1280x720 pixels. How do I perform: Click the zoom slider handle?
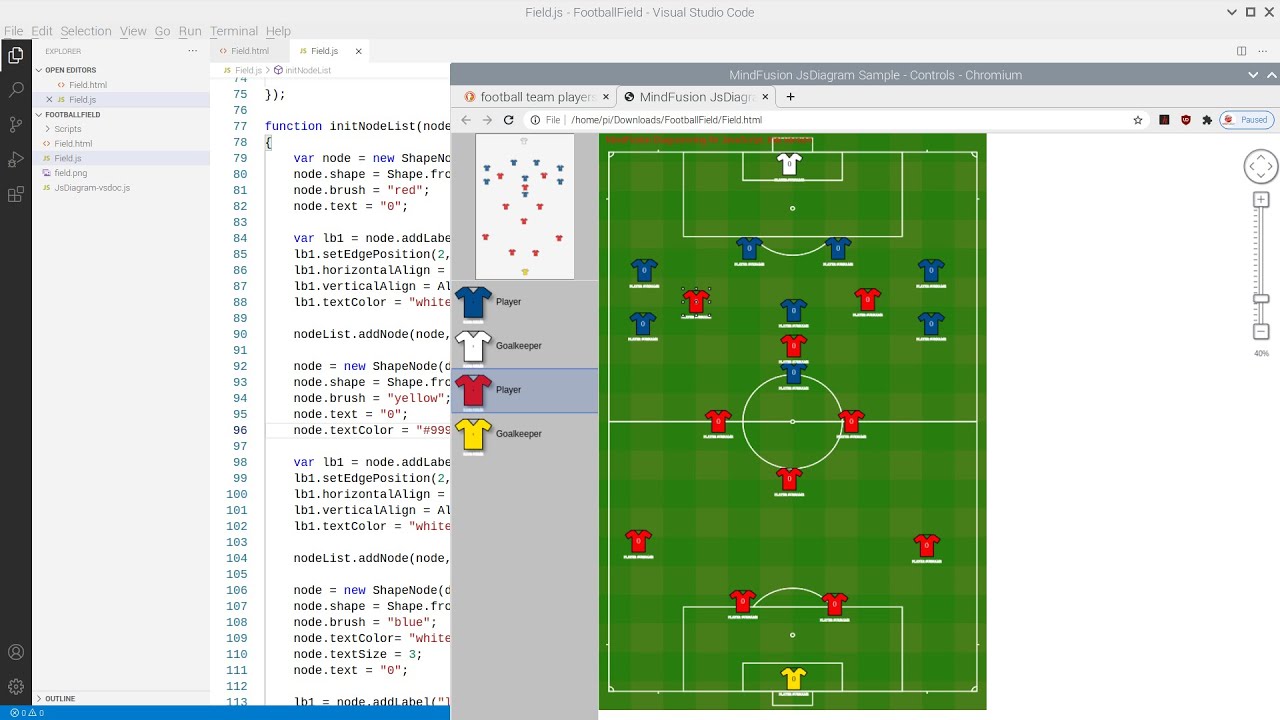1261,299
